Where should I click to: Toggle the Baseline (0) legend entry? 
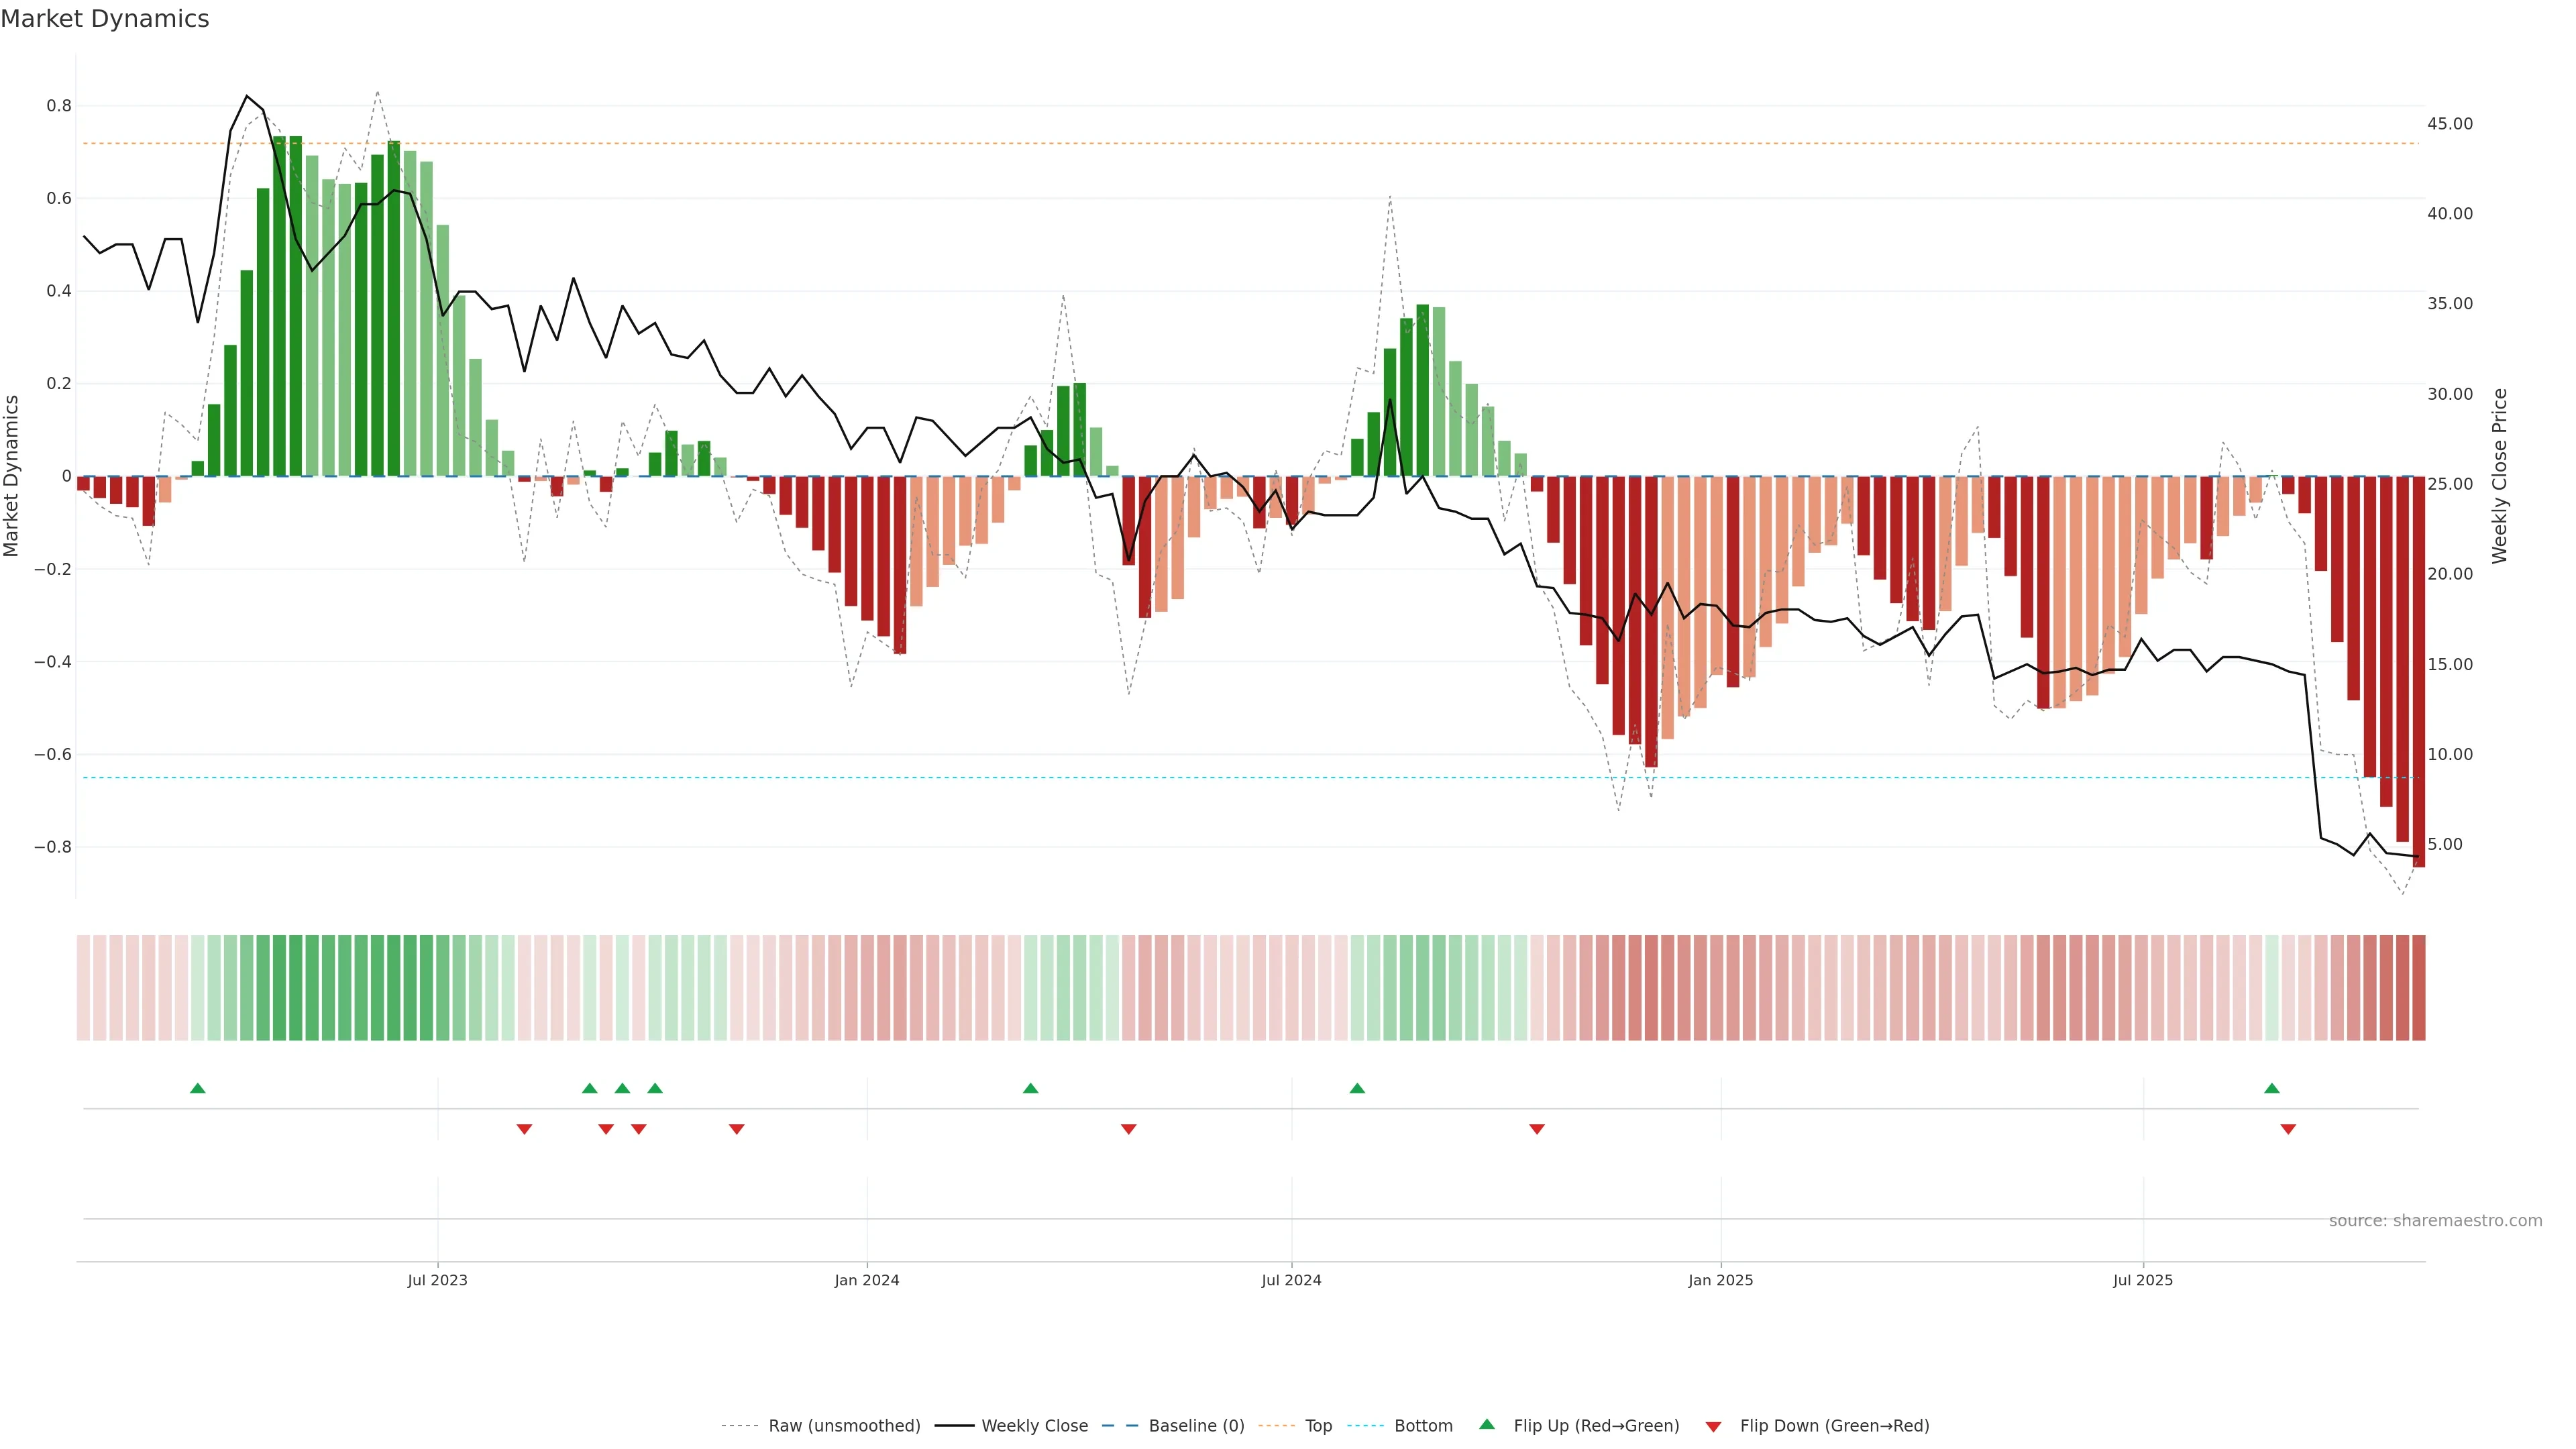(1196, 1426)
